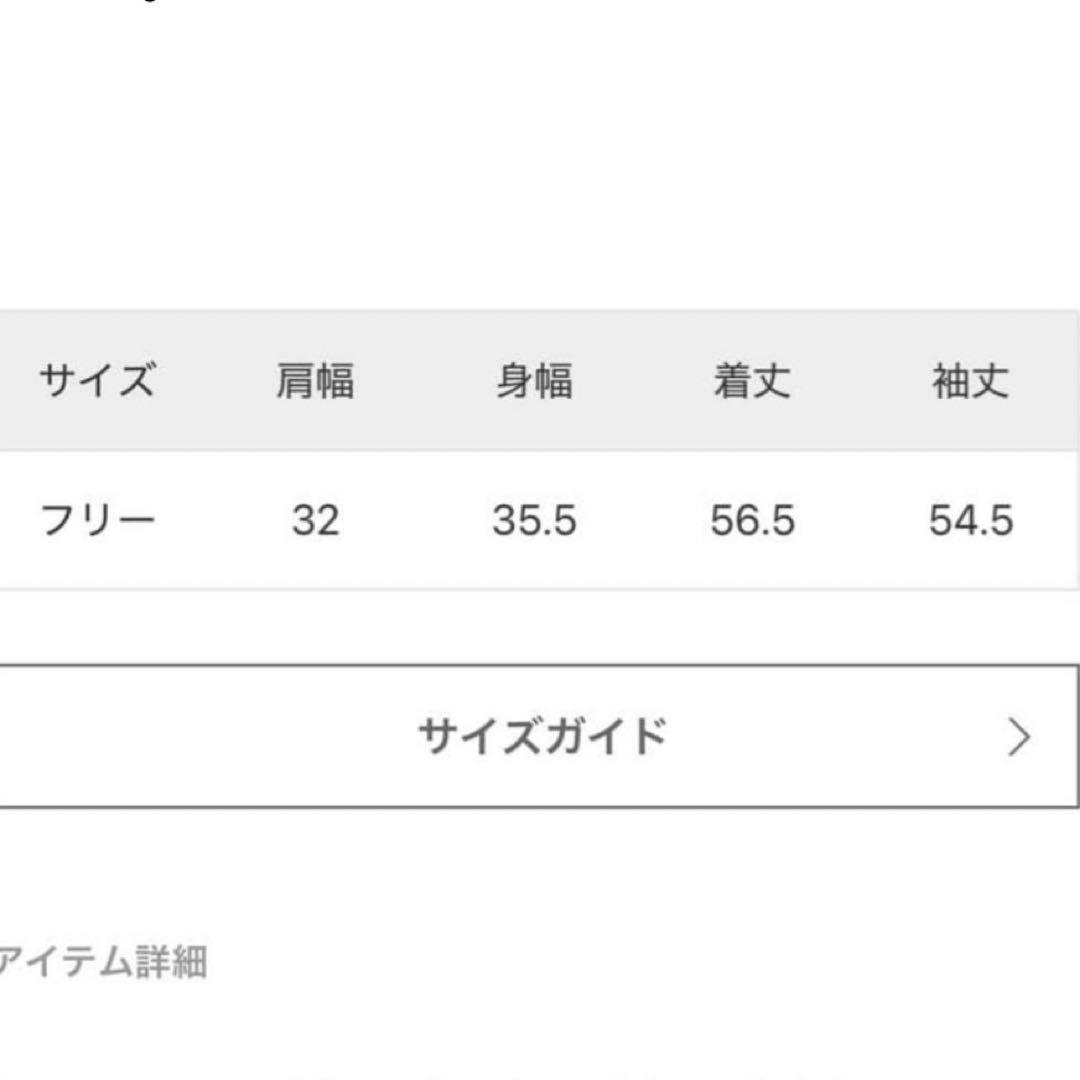Click the sleeve length value 54.5

[970, 521]
